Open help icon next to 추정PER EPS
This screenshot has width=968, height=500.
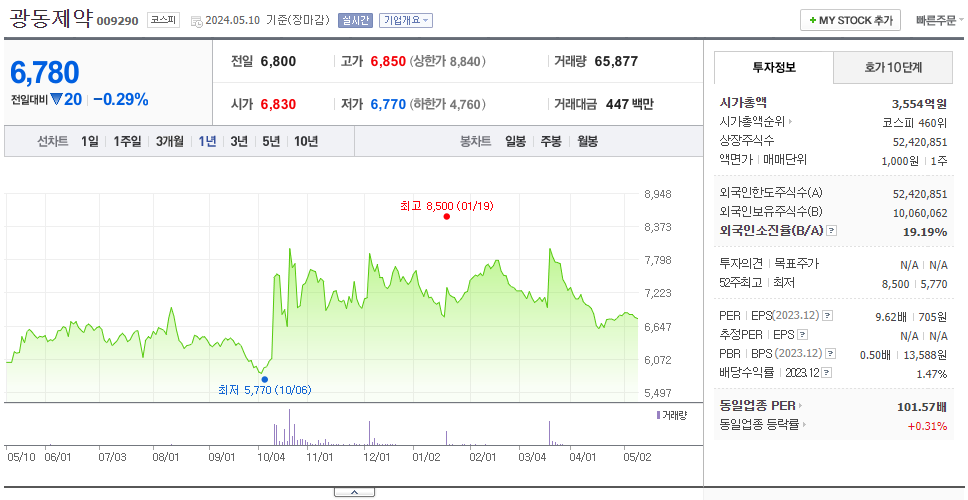802,335
